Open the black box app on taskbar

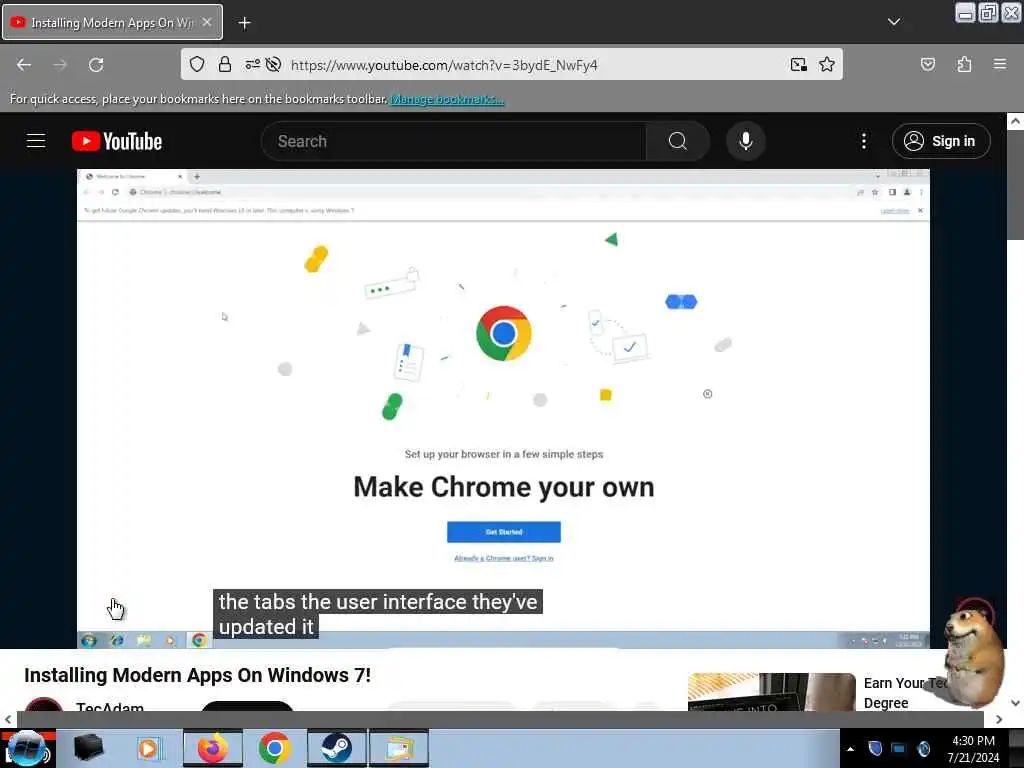pyautogui.click(x=88, y=748)
